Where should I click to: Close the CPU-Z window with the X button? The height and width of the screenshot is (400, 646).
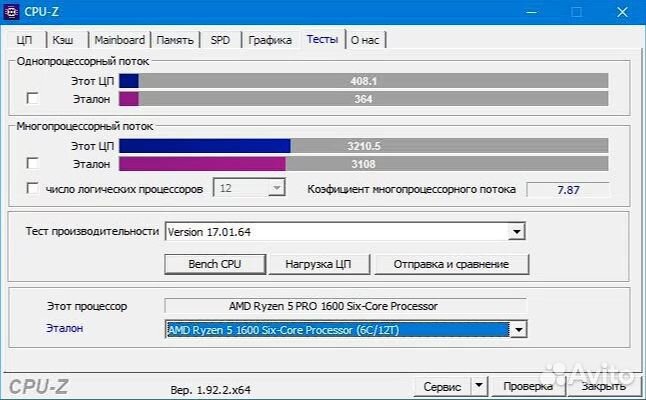click(622, 12)
